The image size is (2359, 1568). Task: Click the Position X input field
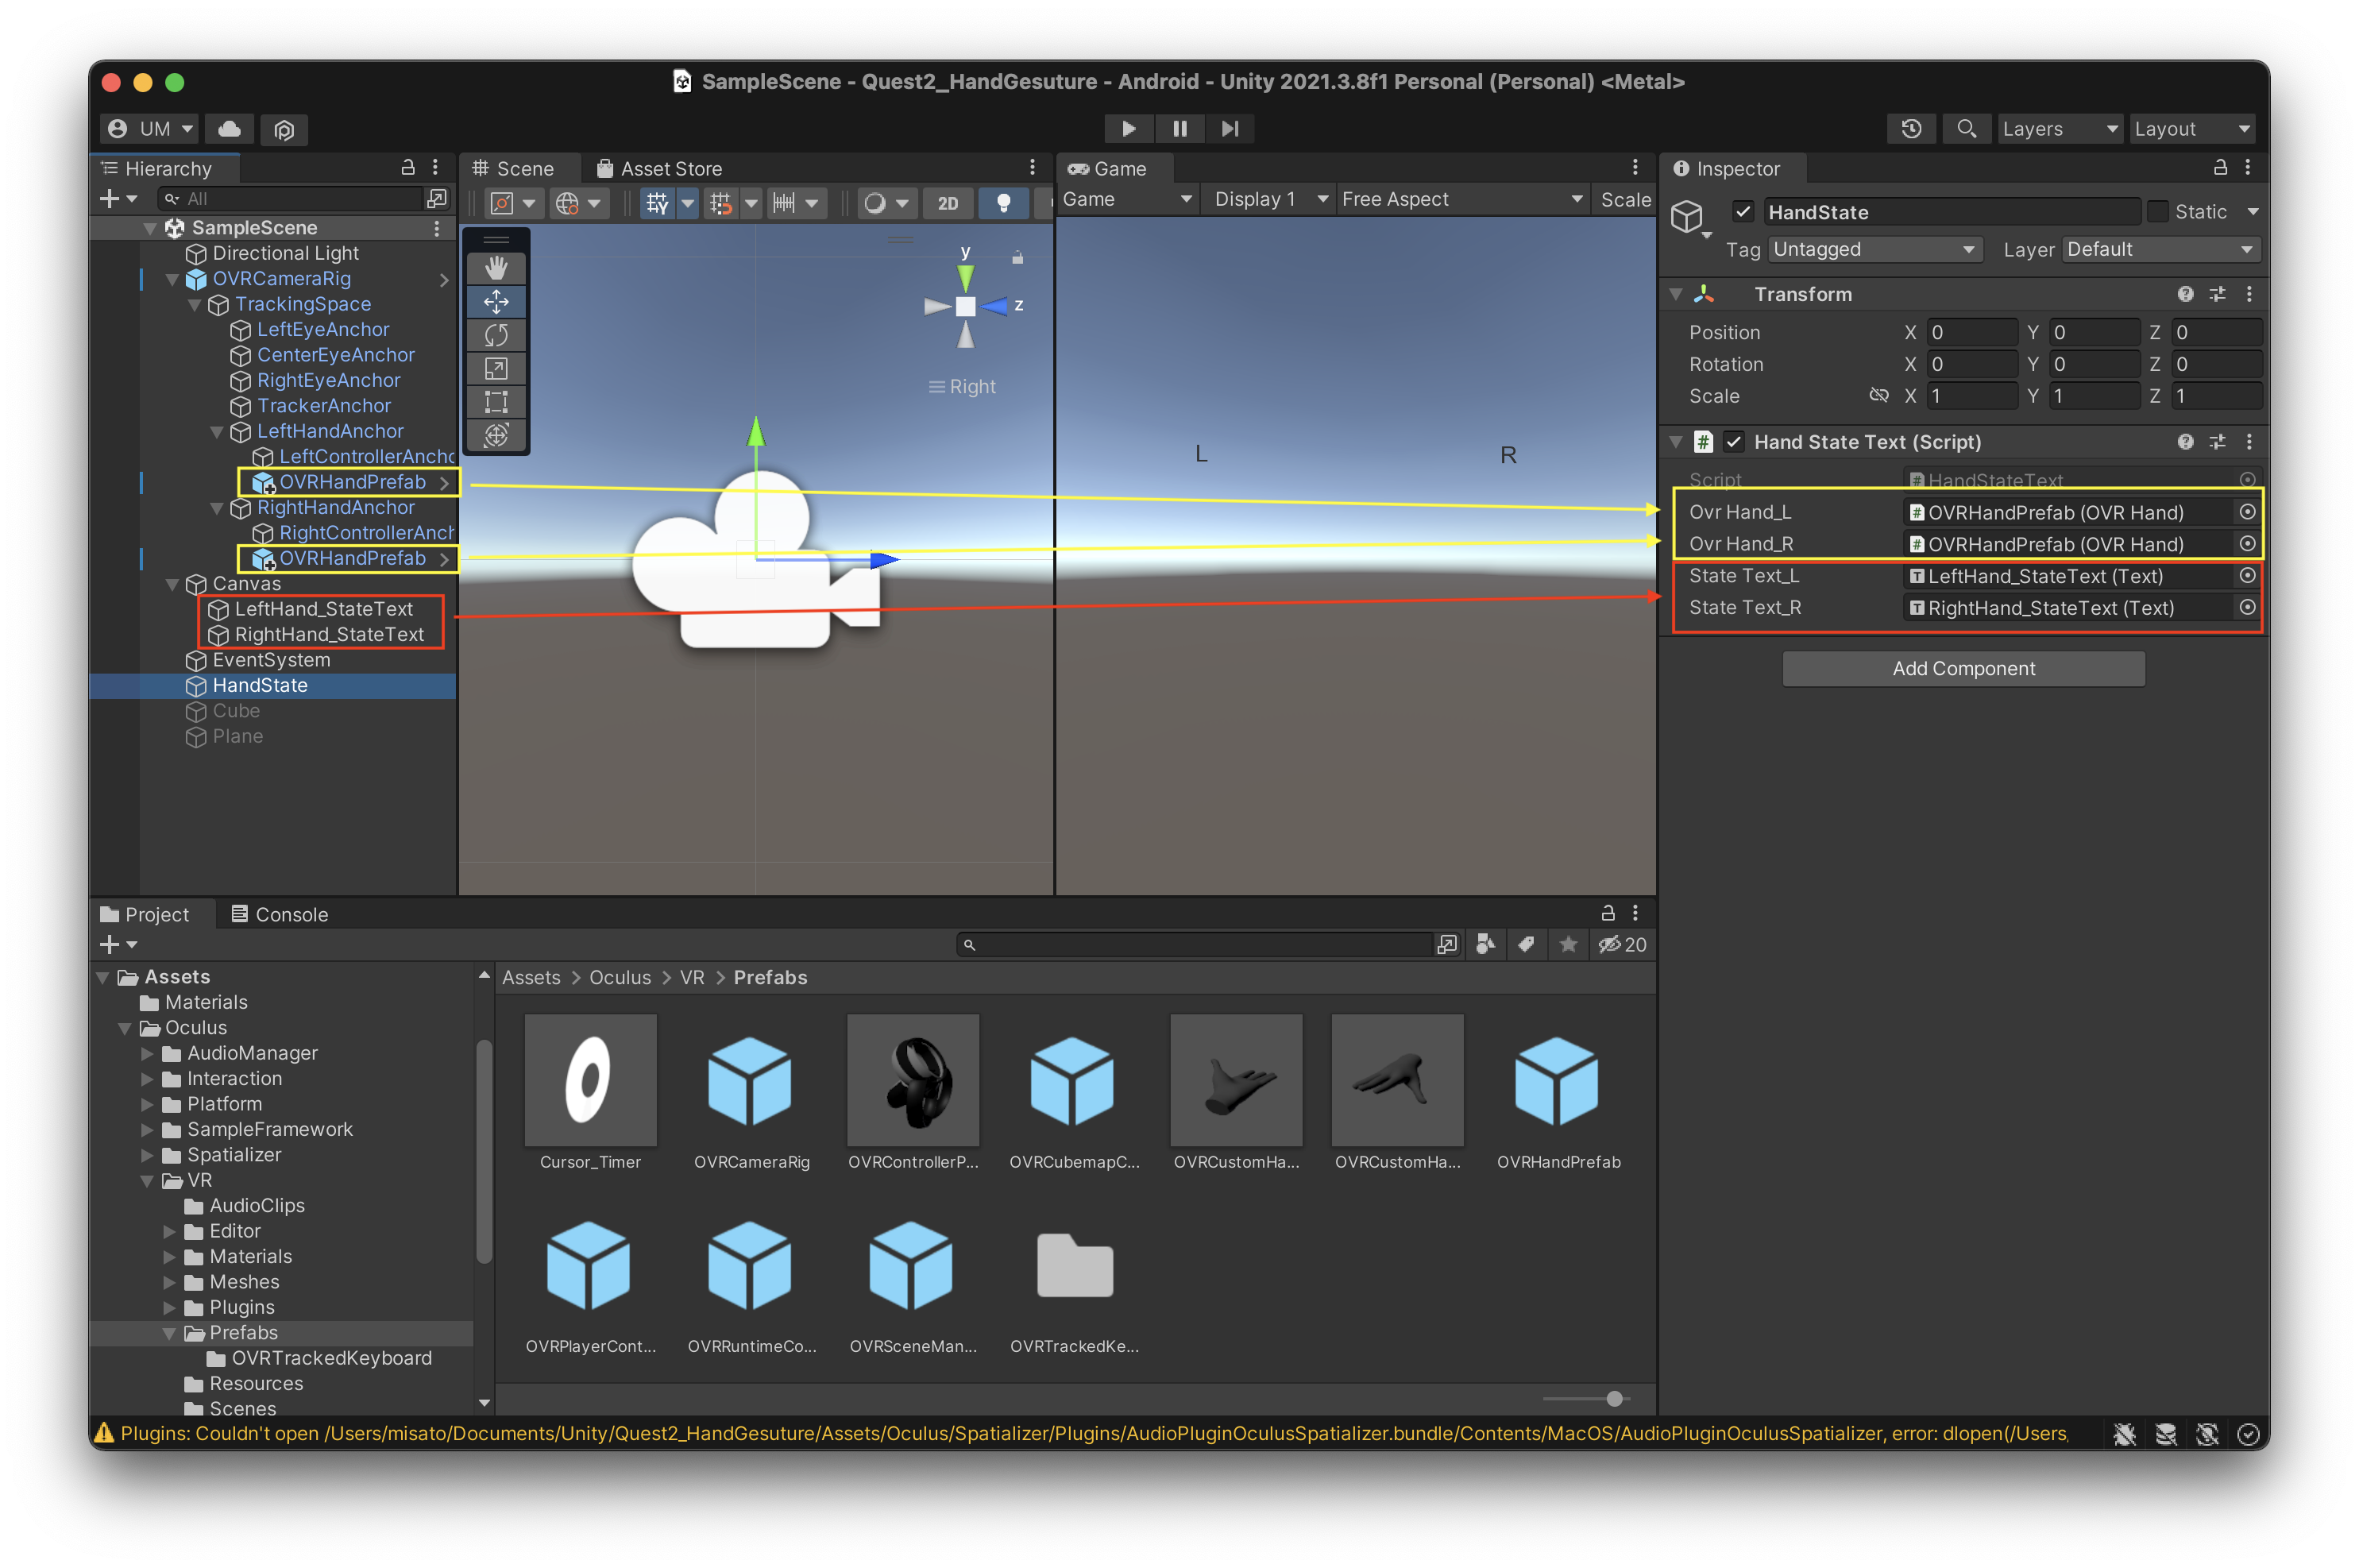click(x=1971, y=332)
